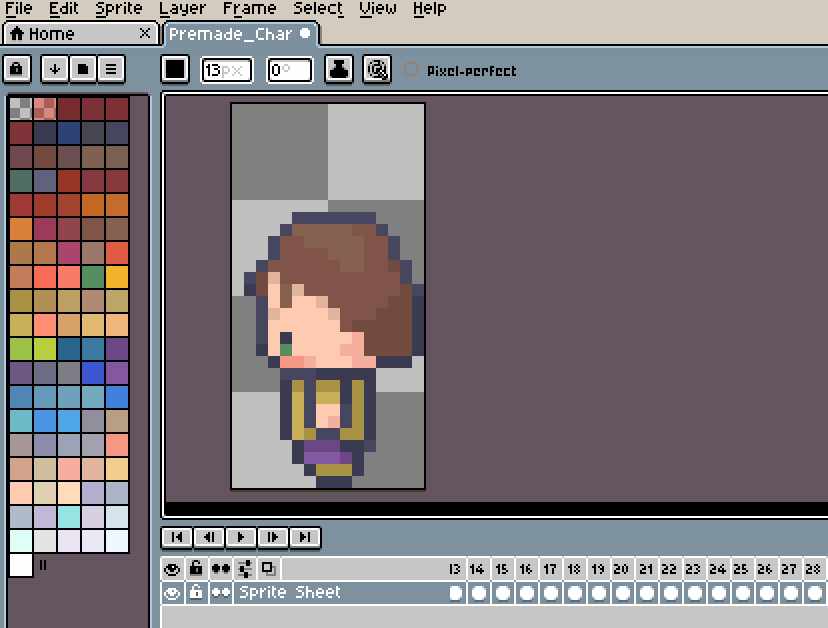Open the Sprite menu
The image size is (828, 628).
click(118, 9)
